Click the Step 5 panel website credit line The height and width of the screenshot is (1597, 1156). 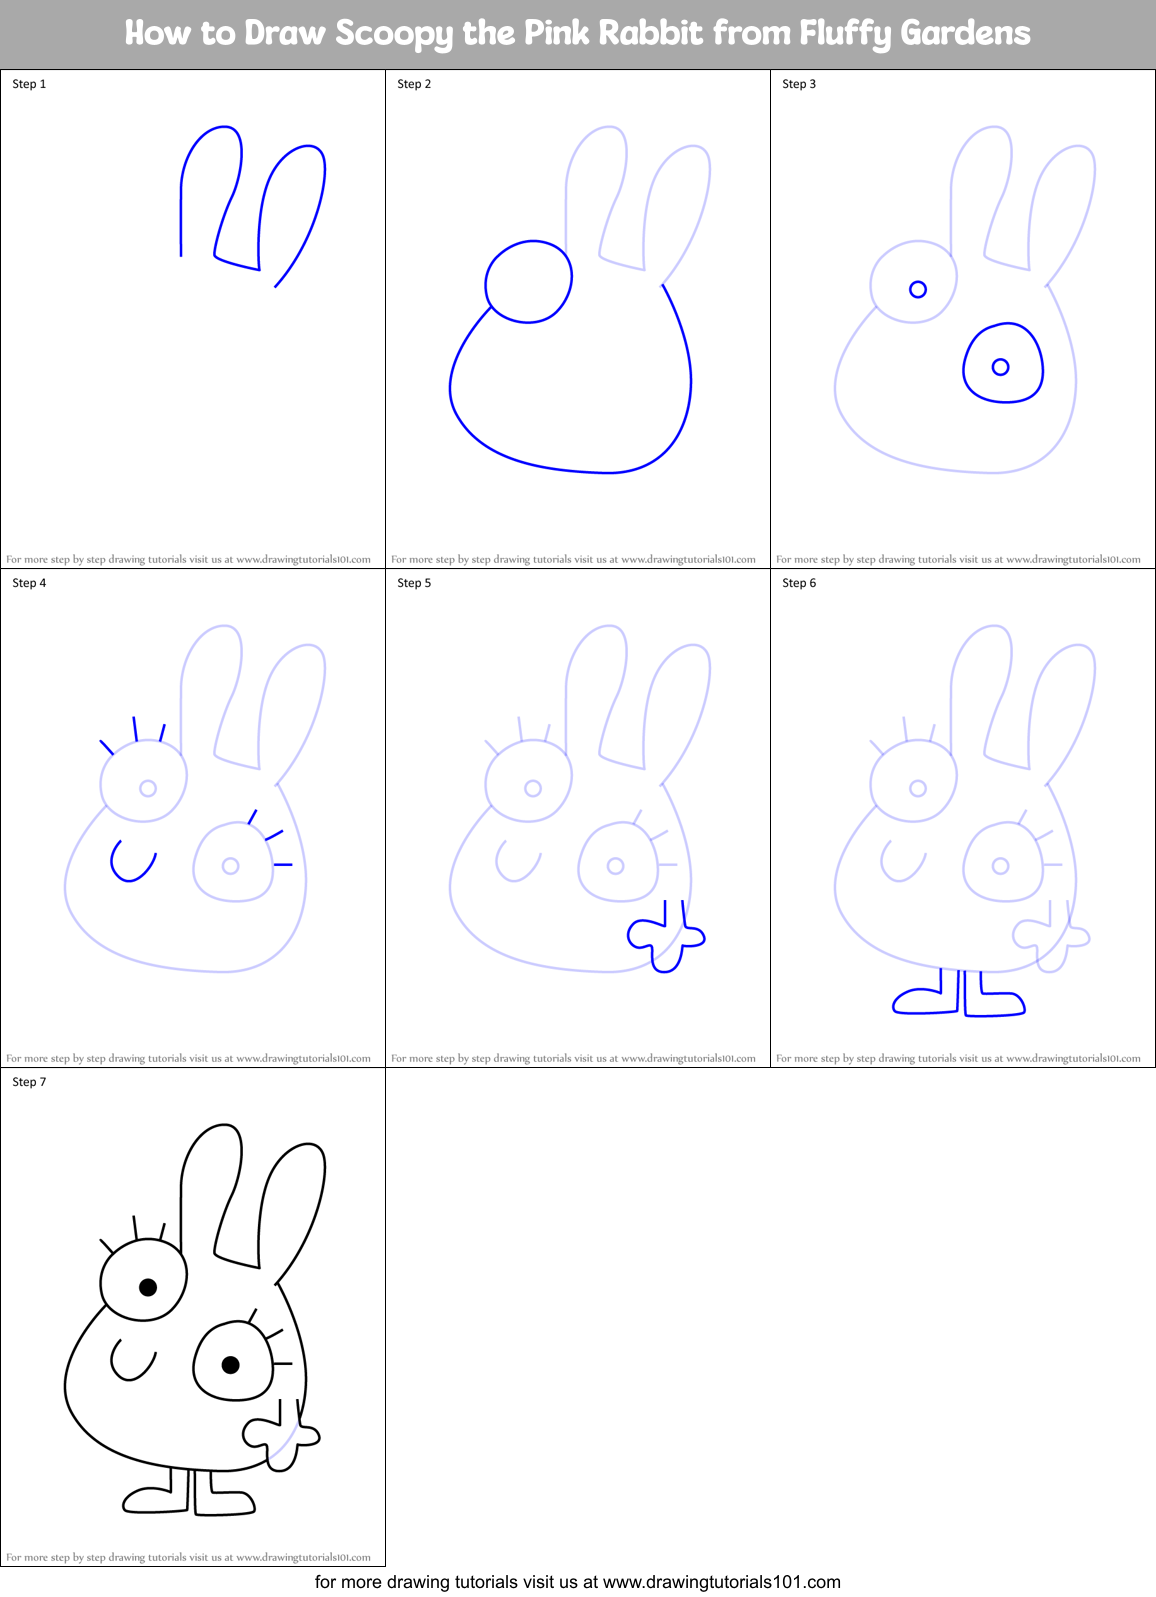(573, 1058)
